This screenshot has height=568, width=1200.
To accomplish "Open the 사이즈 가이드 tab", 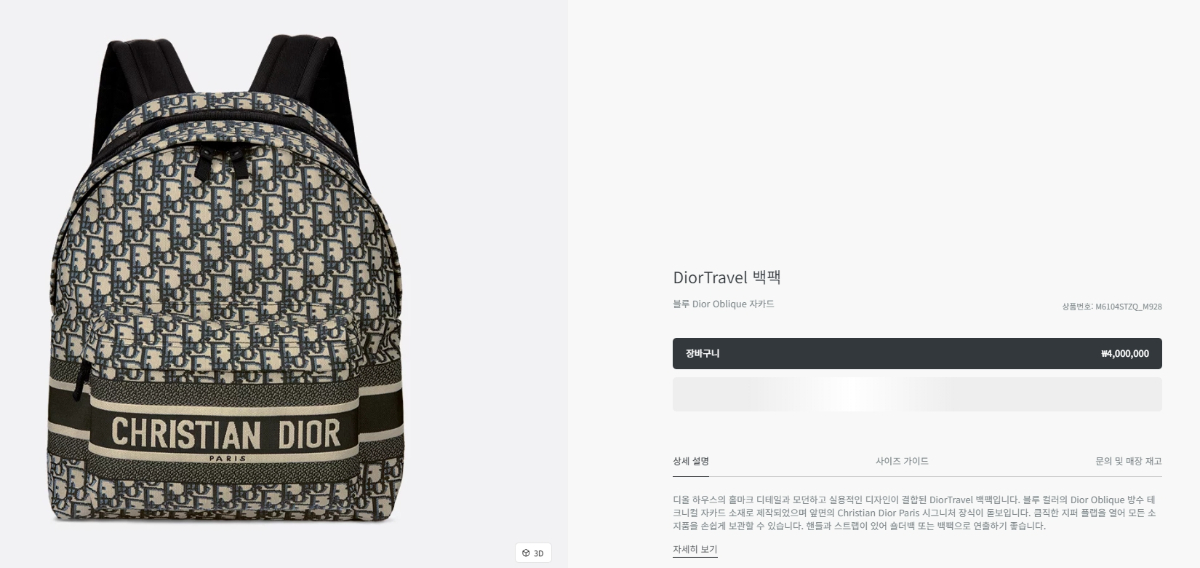I will coord(902,461).
